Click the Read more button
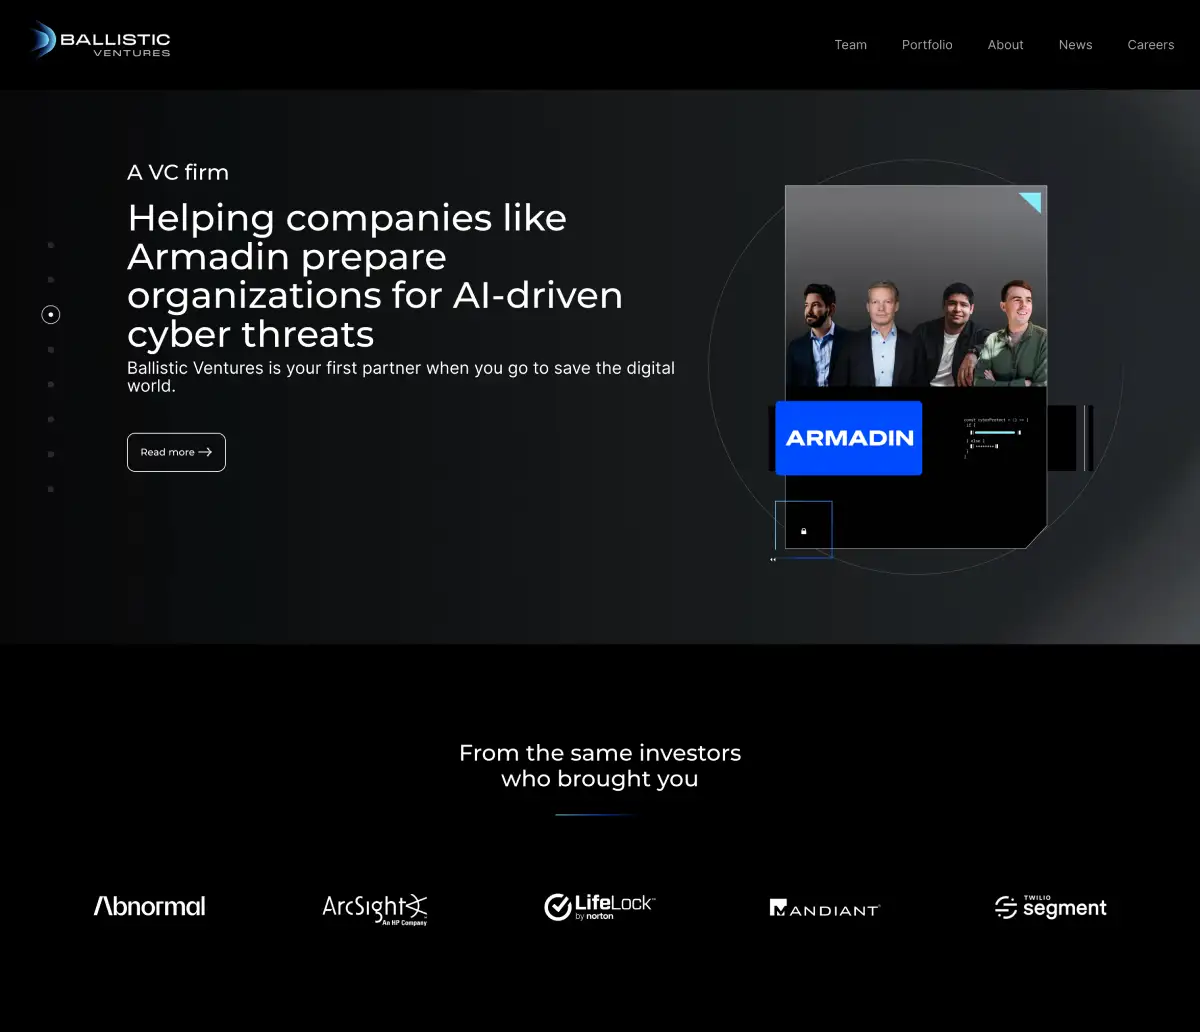Viewport: 1200px width, 1032px height. [x=176, y=452]
